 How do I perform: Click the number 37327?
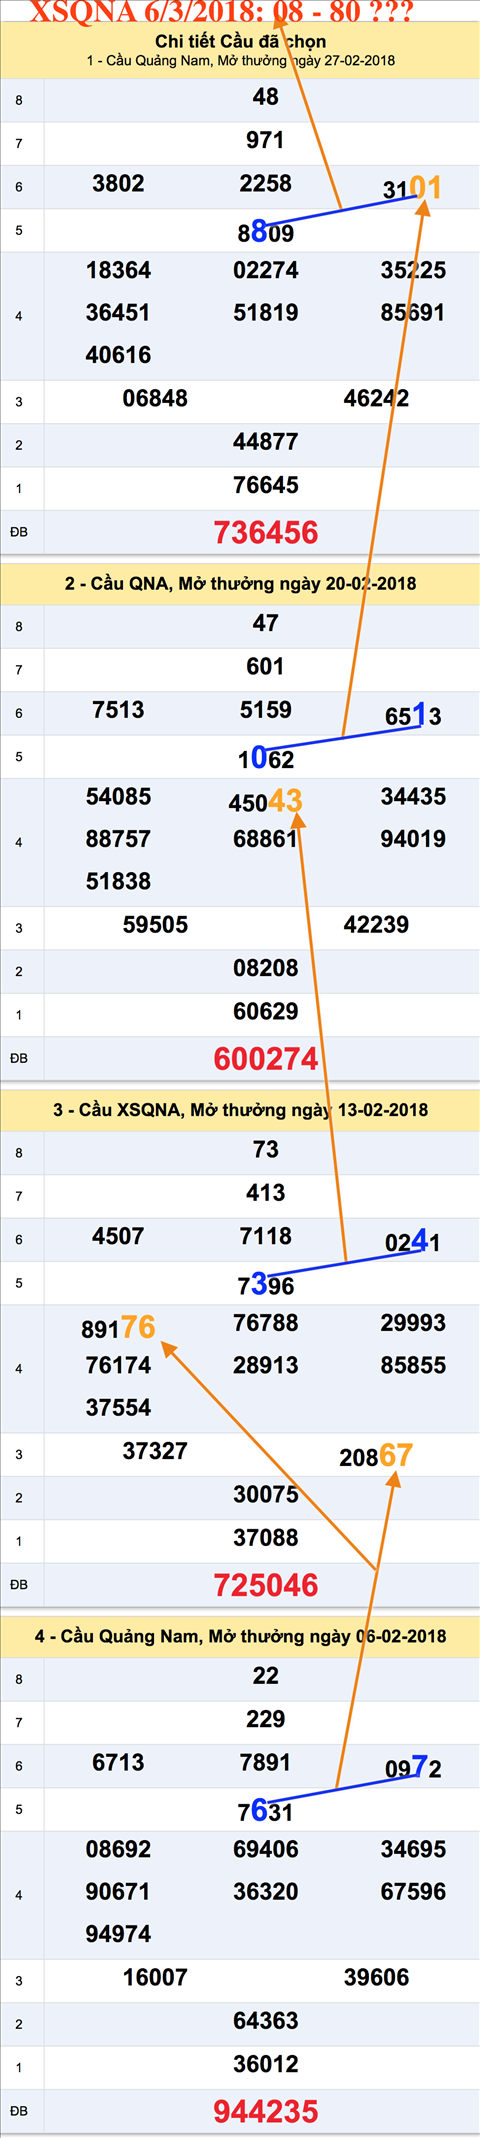coord(155,1451)
